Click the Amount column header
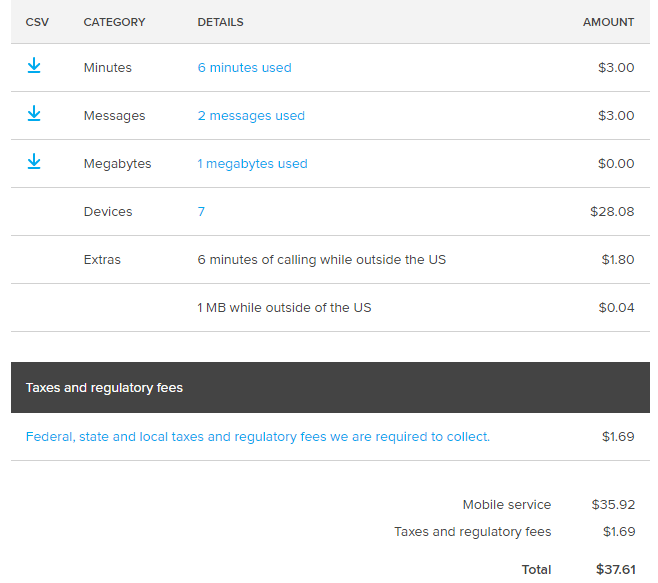This screenshot has width=658, height=583. [x=608, y=22]
